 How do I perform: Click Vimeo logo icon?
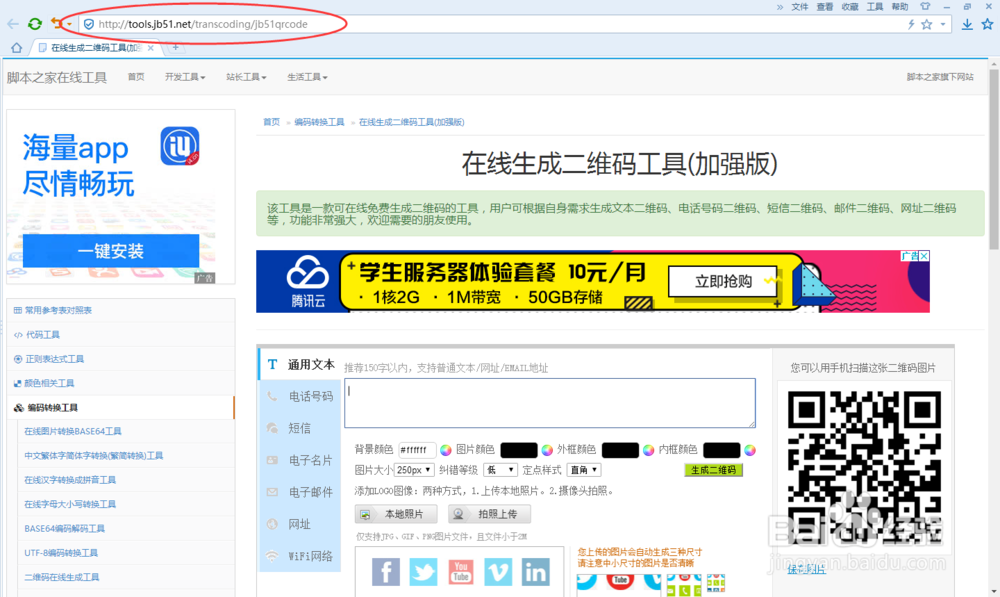coord(497,571)
